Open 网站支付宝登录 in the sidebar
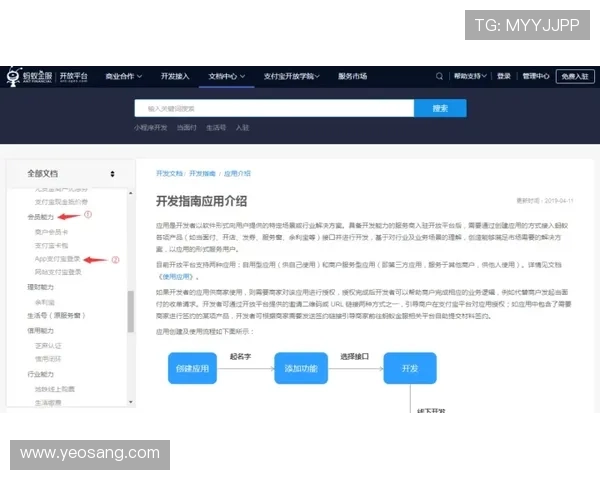 point(58,272)
